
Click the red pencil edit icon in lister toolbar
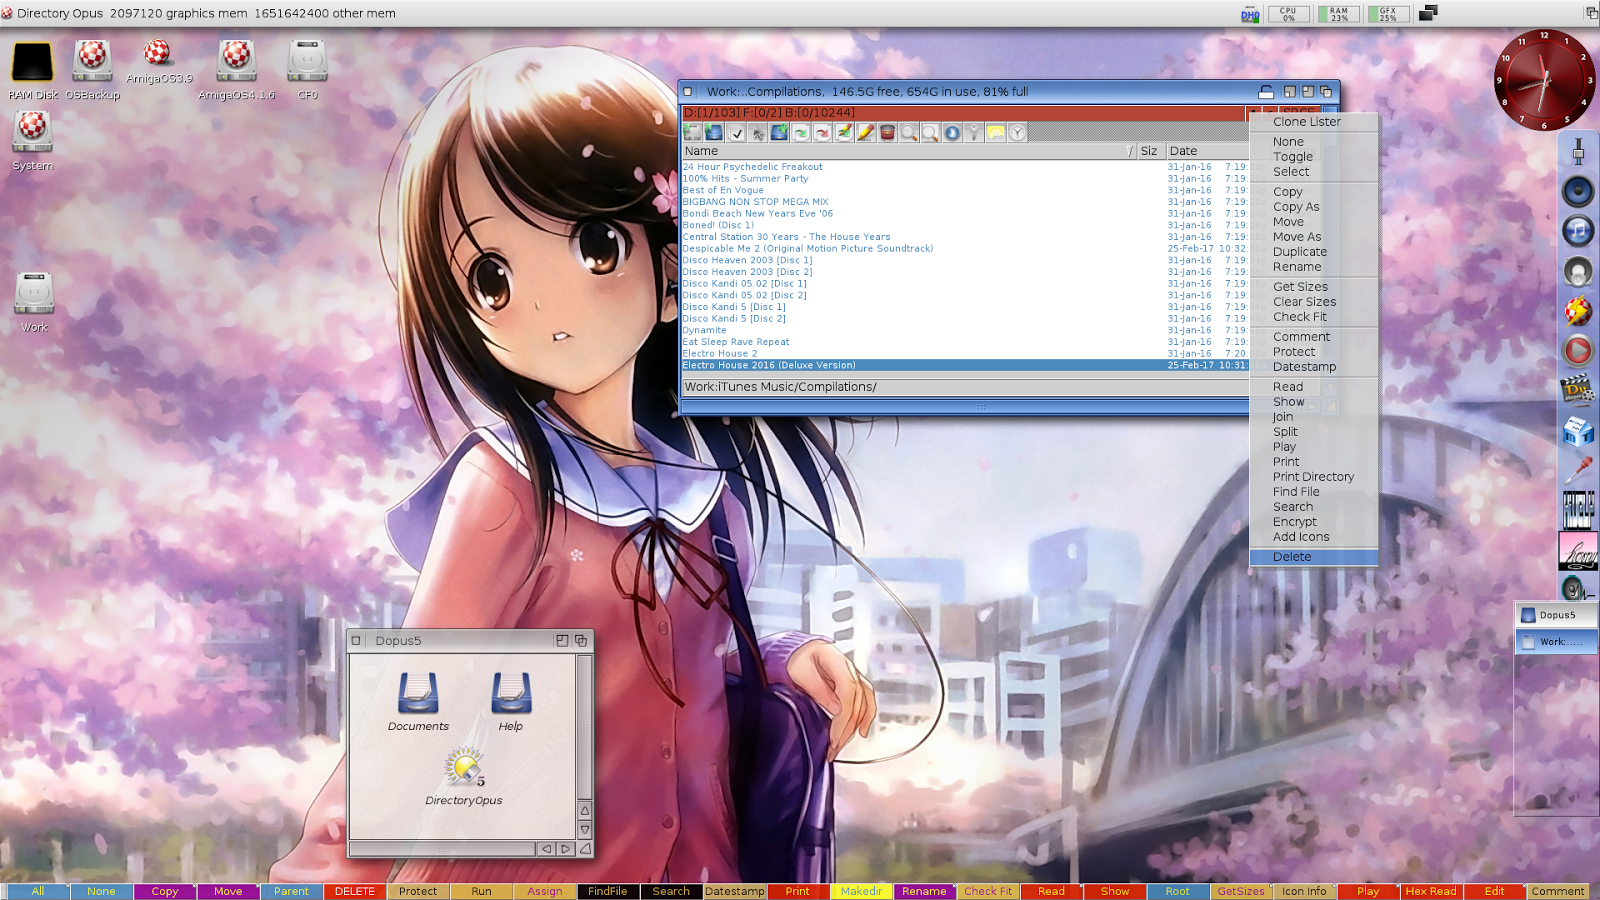coord(865,132)
